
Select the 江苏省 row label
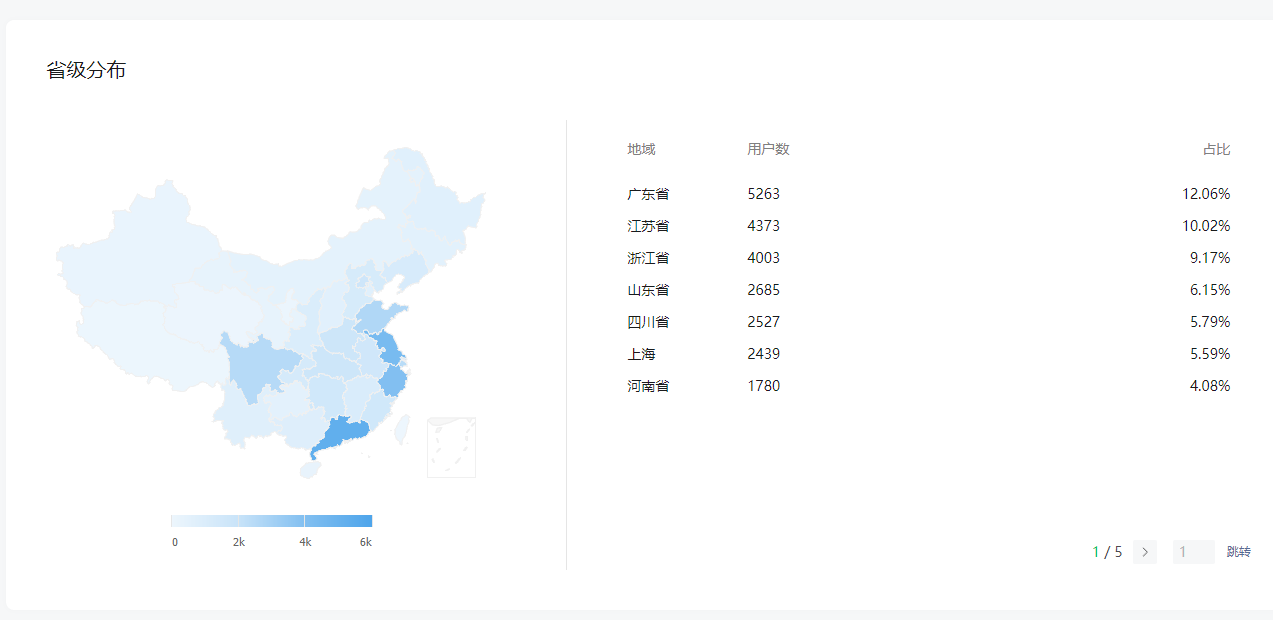coord(648,226)
